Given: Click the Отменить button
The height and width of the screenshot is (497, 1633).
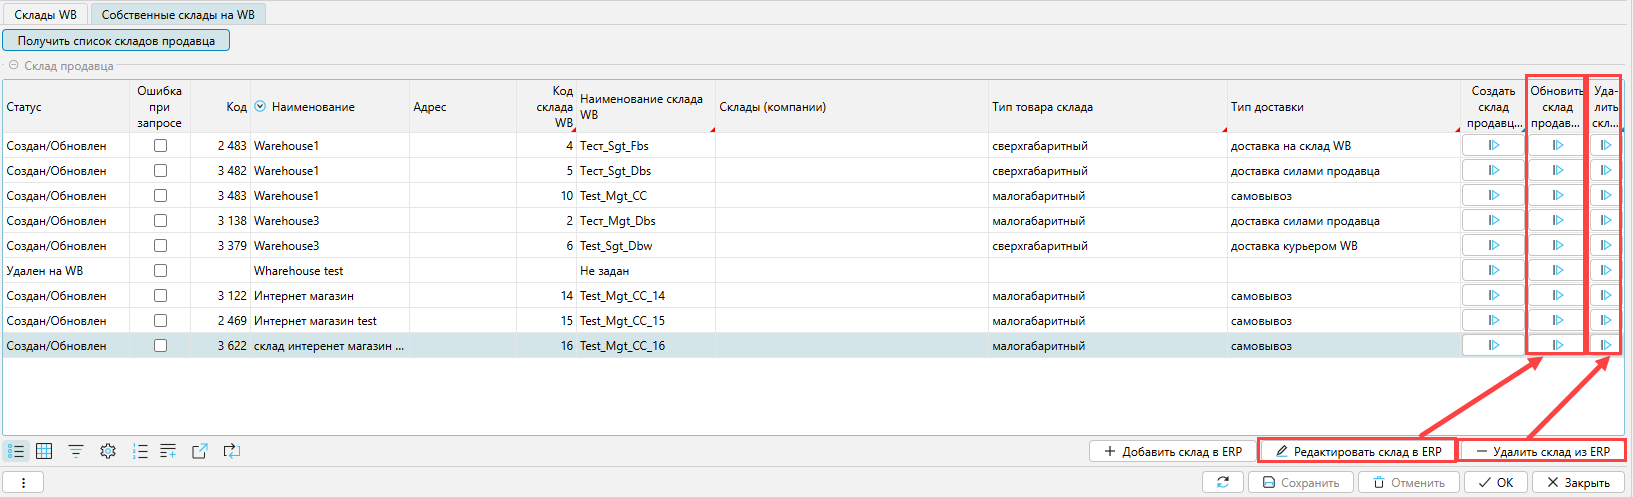Looking at the screenshot, I should (1409, 482).
